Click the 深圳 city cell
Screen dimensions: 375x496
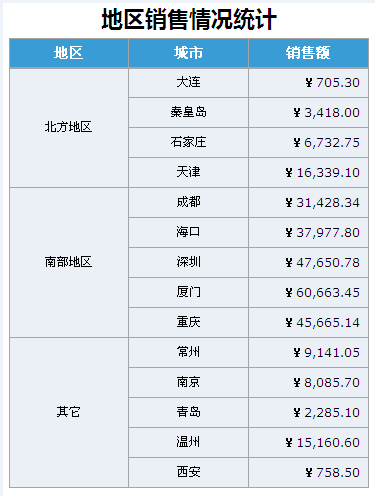click(x=188, y=262)
